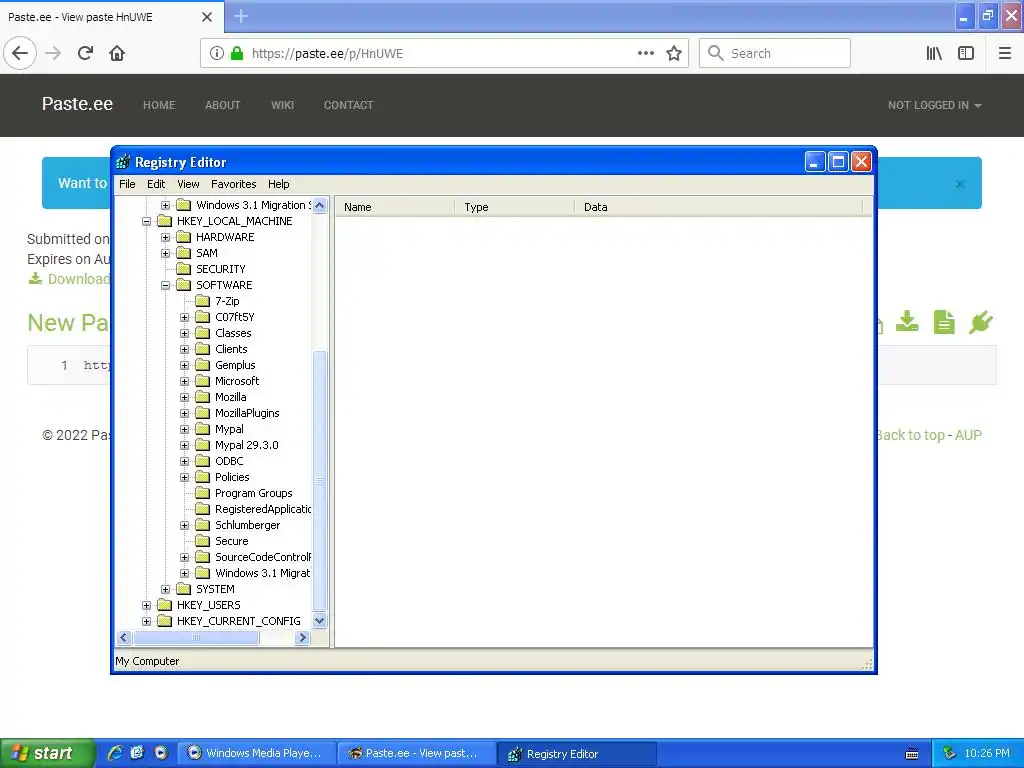1024x768 pixels.
Task: Click the Windows Media Player quick launch icon
Action: point(161,753)
